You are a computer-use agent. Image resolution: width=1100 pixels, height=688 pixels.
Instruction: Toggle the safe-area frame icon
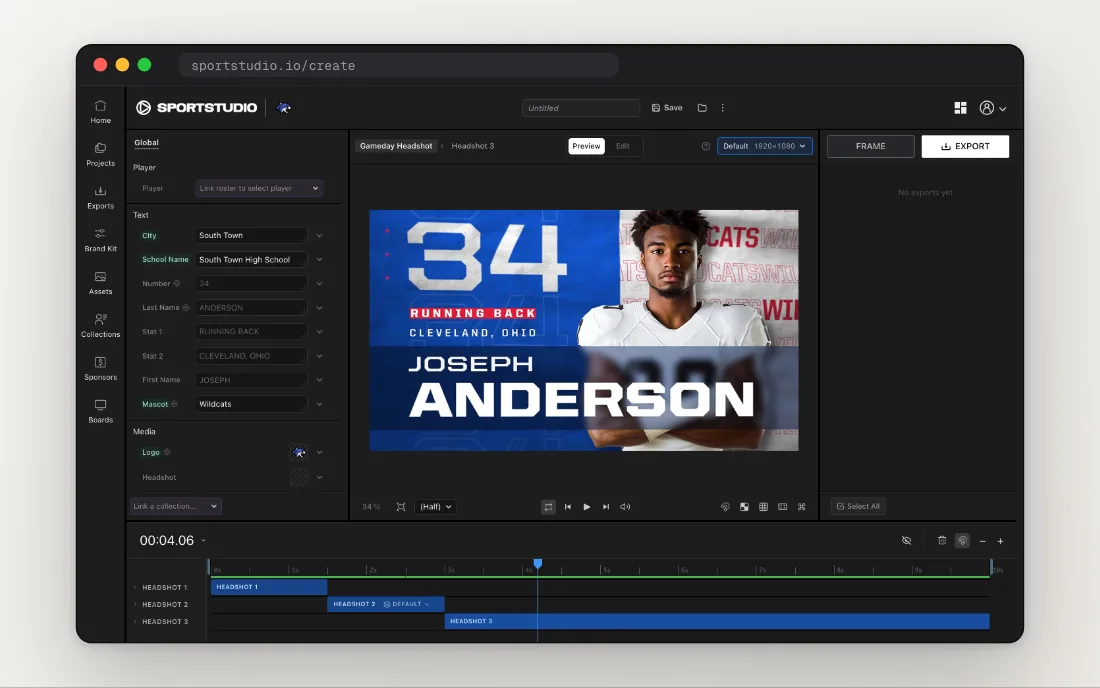pos(782,507)
